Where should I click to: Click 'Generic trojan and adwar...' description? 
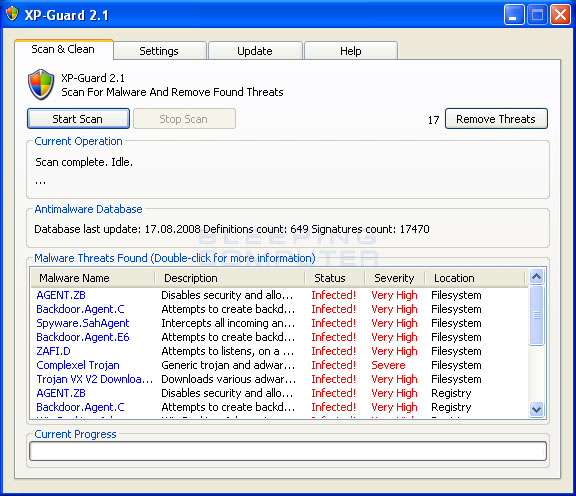pyautogui.click(x=228, y=365)
